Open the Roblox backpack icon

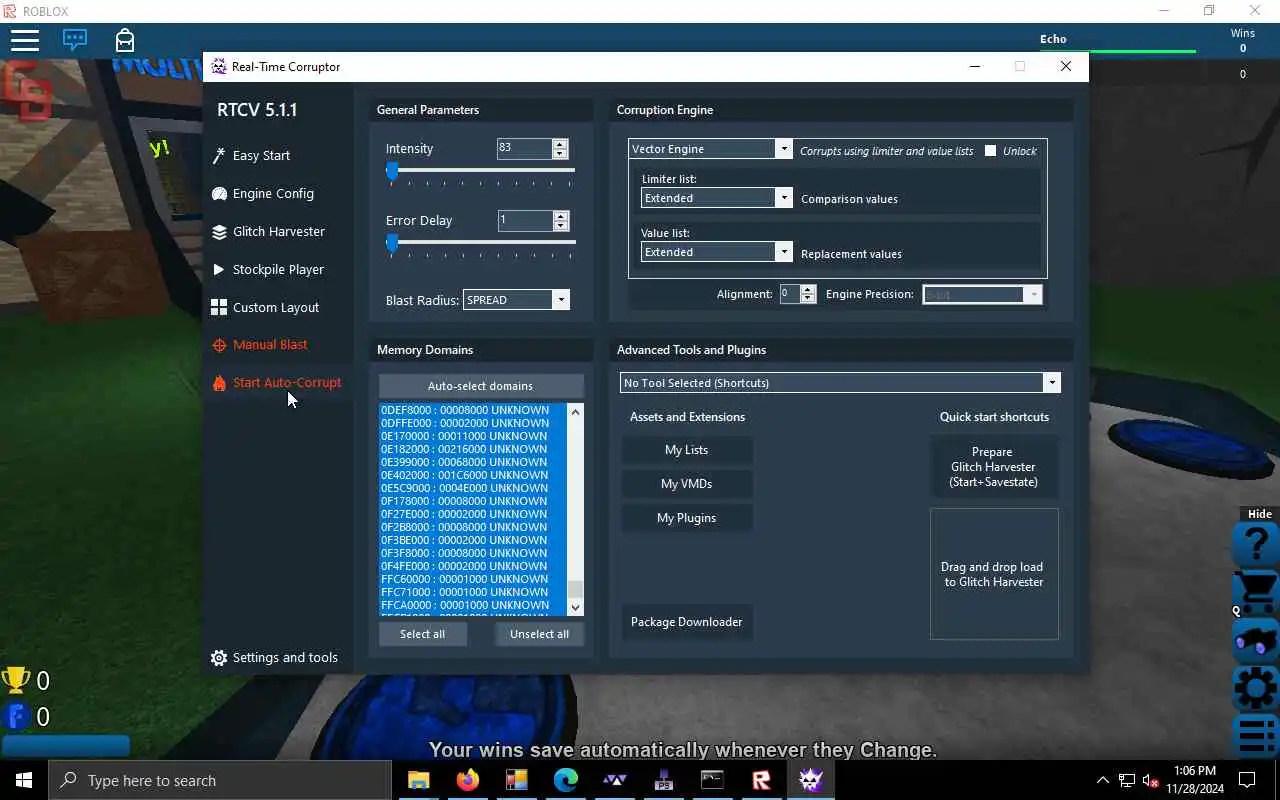click(x=125, y=40)
